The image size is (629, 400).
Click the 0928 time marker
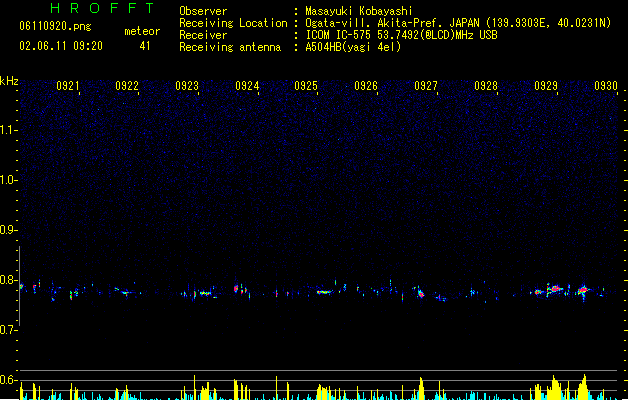coord(486,86)
